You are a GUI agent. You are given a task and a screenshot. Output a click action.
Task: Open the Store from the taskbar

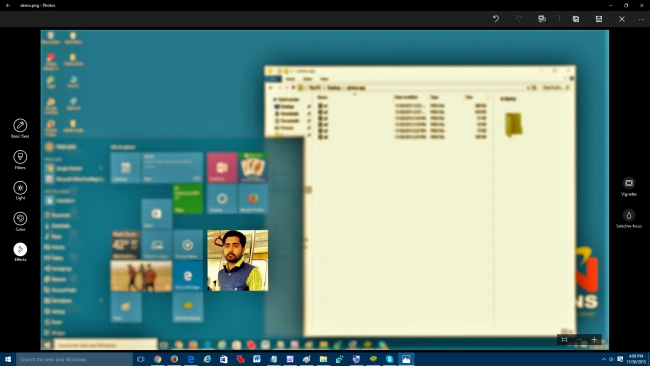pyautogui.click(x=224, y=359)
